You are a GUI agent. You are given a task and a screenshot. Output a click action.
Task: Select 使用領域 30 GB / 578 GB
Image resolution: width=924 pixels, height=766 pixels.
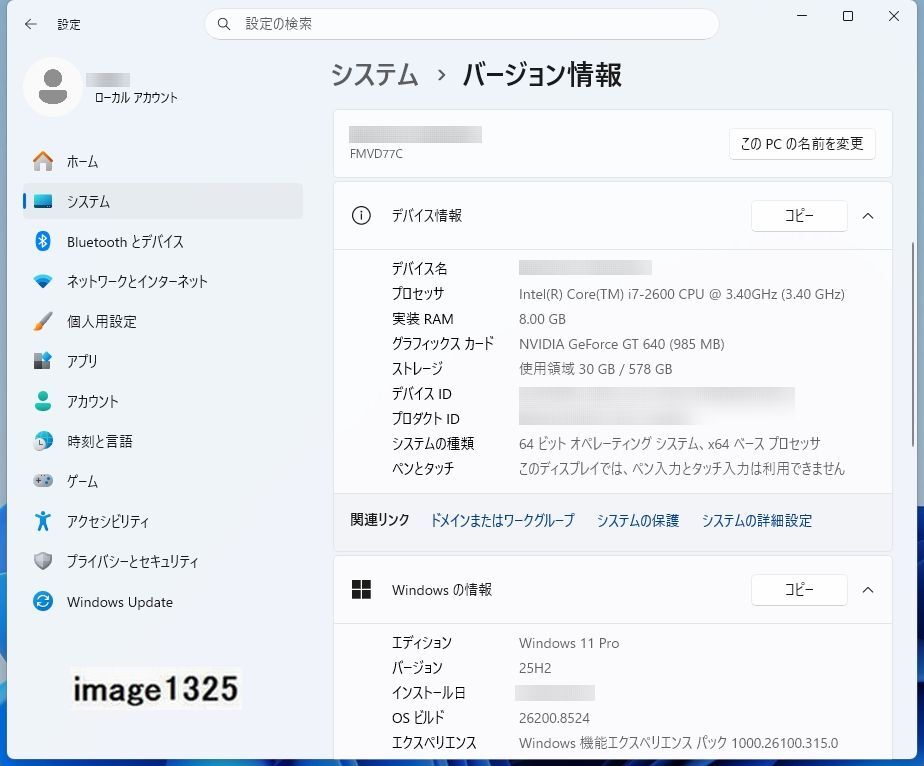pyautogui.click(x=596, y=369)
